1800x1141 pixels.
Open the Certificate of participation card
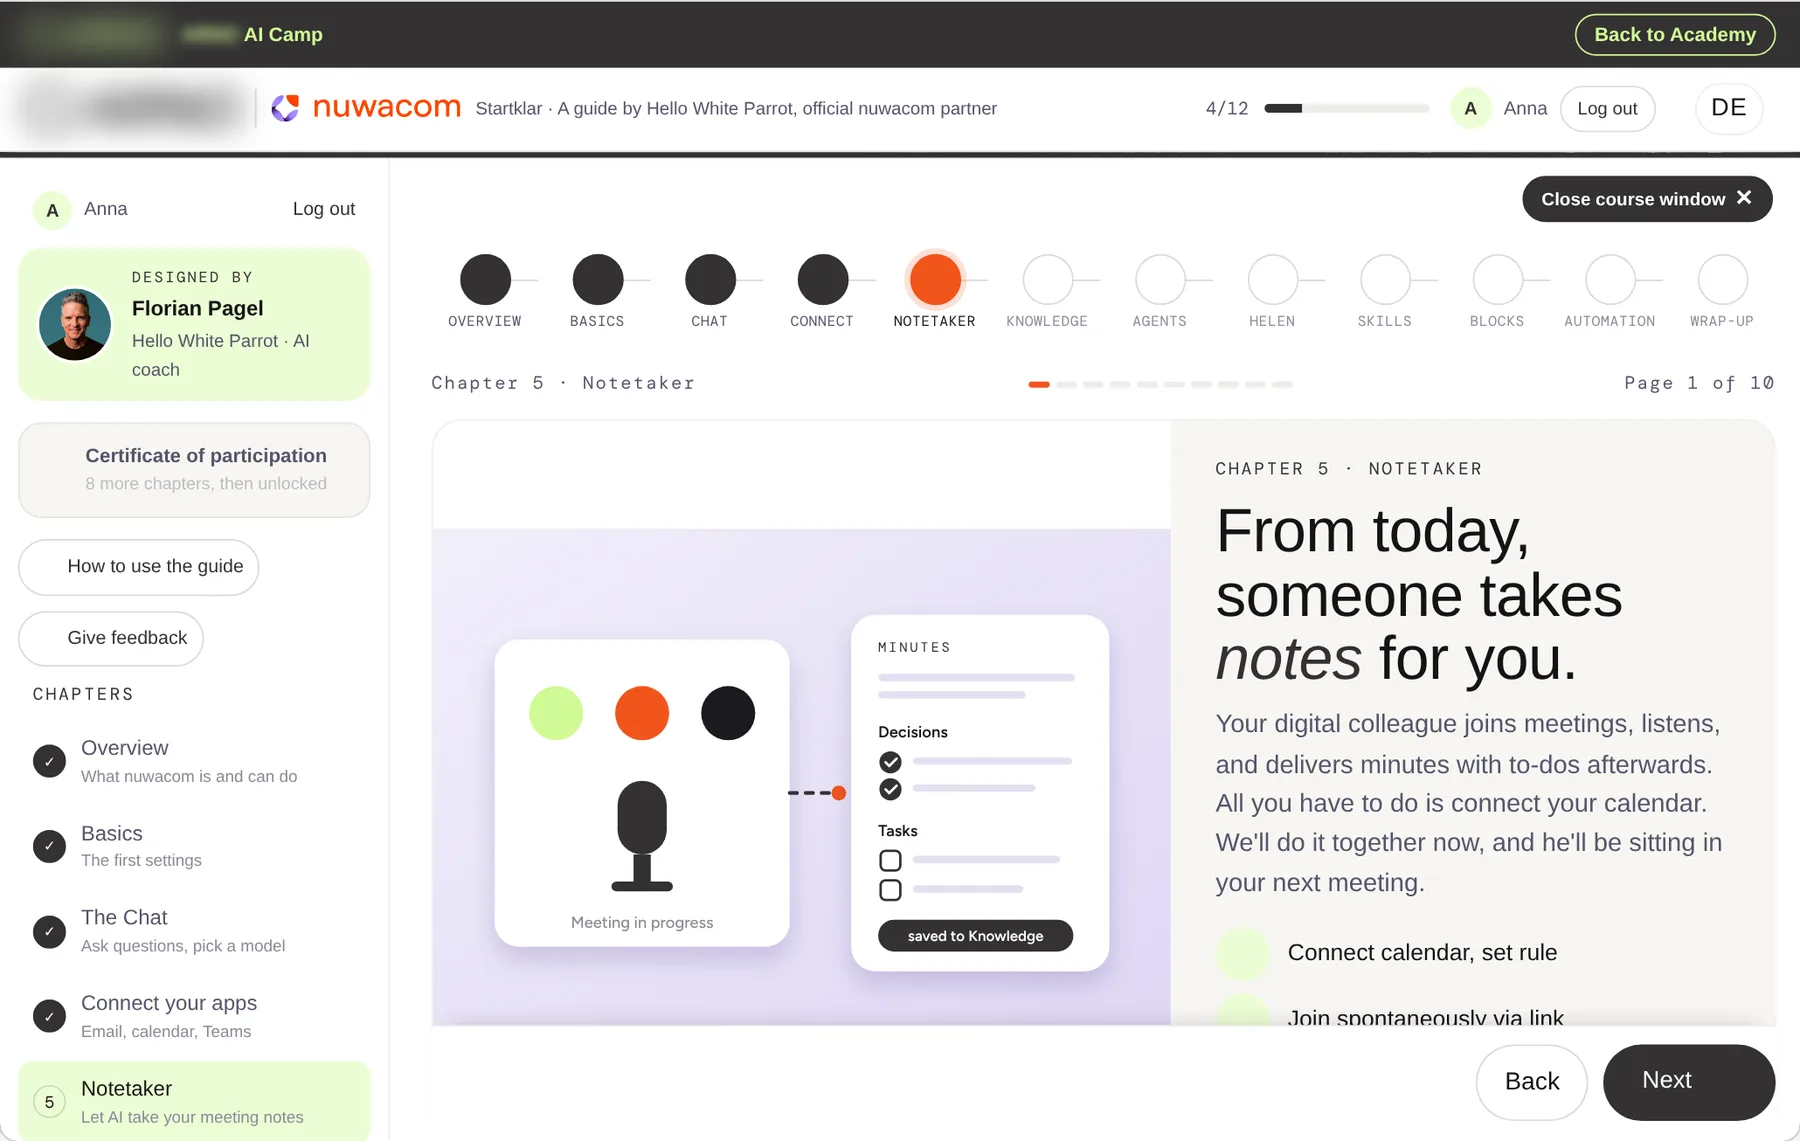coord(194,470)
